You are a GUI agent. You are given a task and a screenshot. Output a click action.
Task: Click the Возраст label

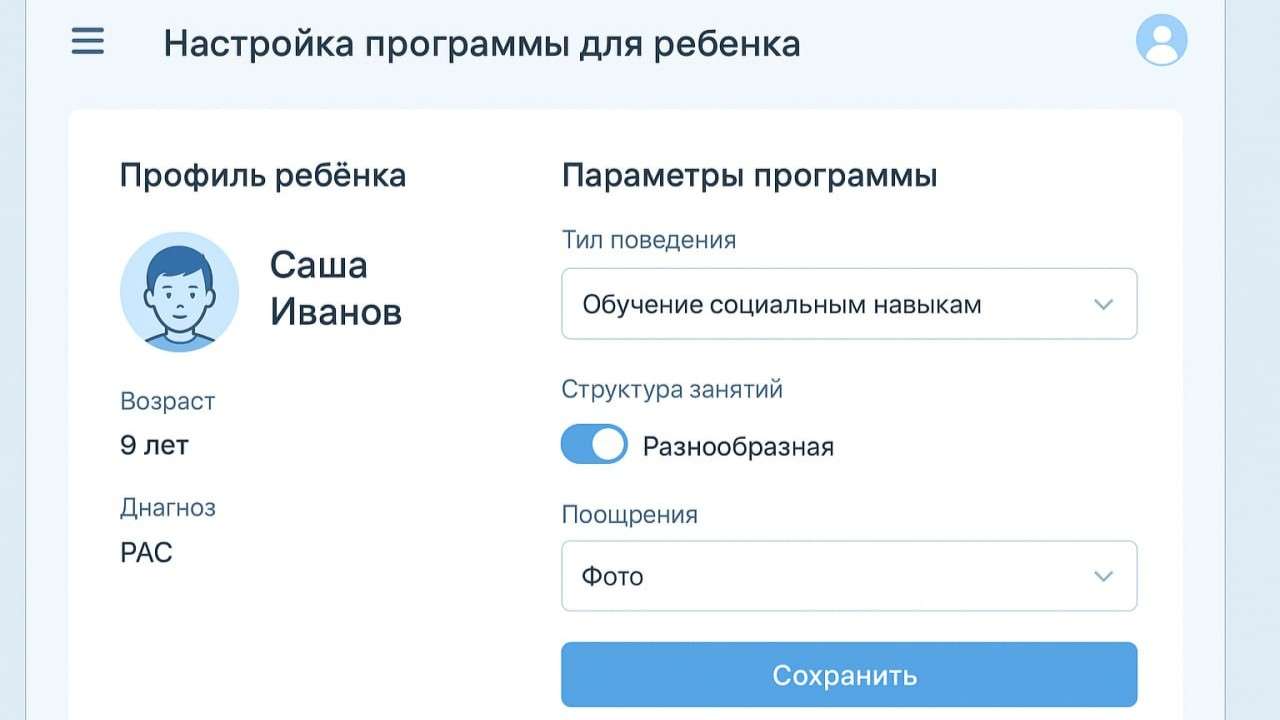click(167, 402)
